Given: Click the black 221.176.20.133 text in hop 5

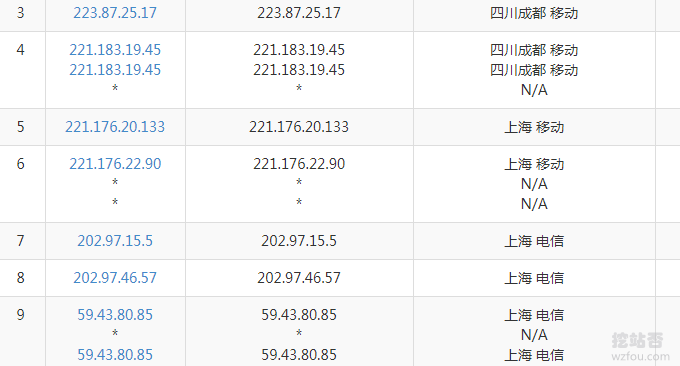Looking at the screenshot, I should (299, 127).
